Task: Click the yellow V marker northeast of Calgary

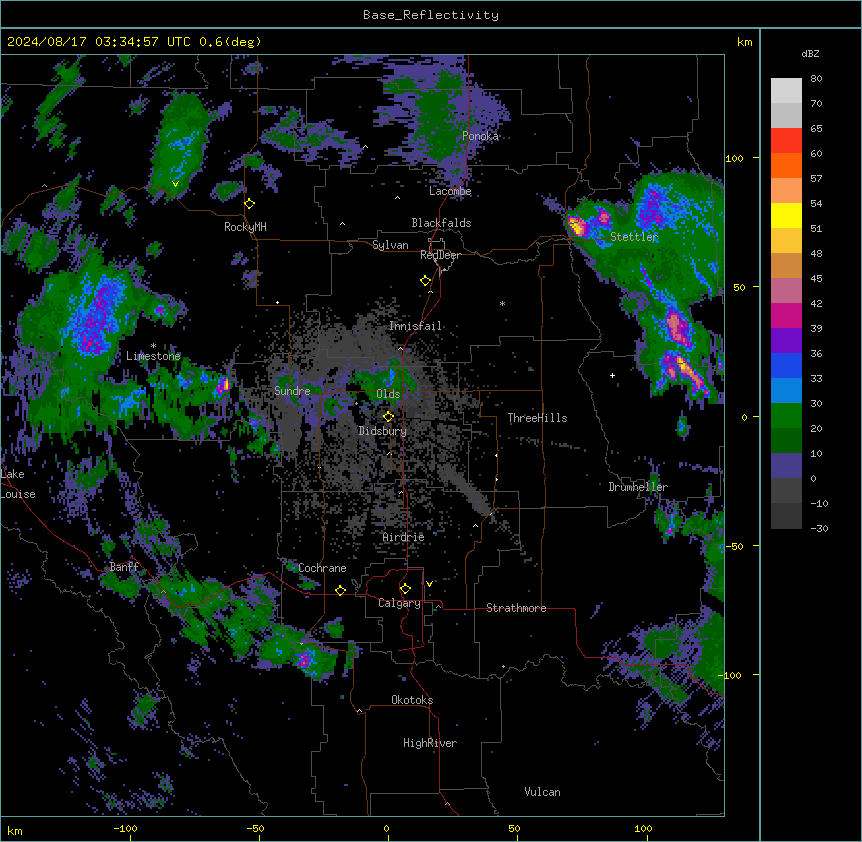Action: click(x=429, y=584)
